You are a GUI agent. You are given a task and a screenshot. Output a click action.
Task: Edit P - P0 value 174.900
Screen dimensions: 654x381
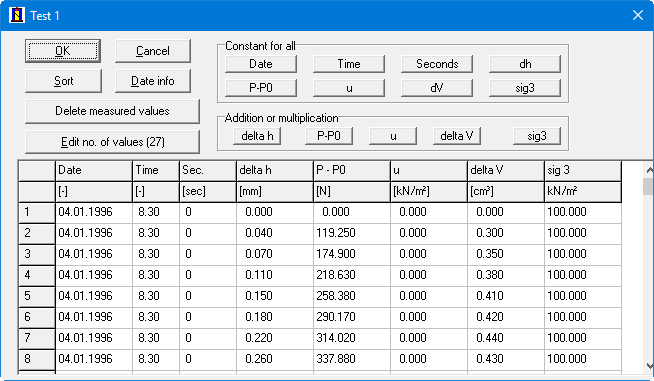[x=352, y=254]
